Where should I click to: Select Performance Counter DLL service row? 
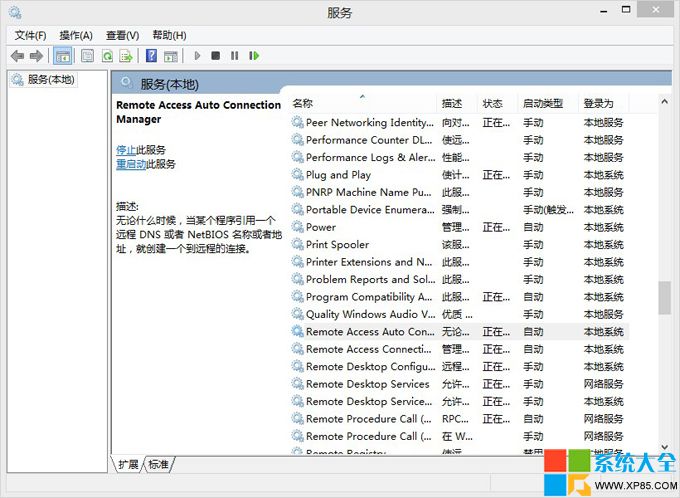(x=459, y=140)
